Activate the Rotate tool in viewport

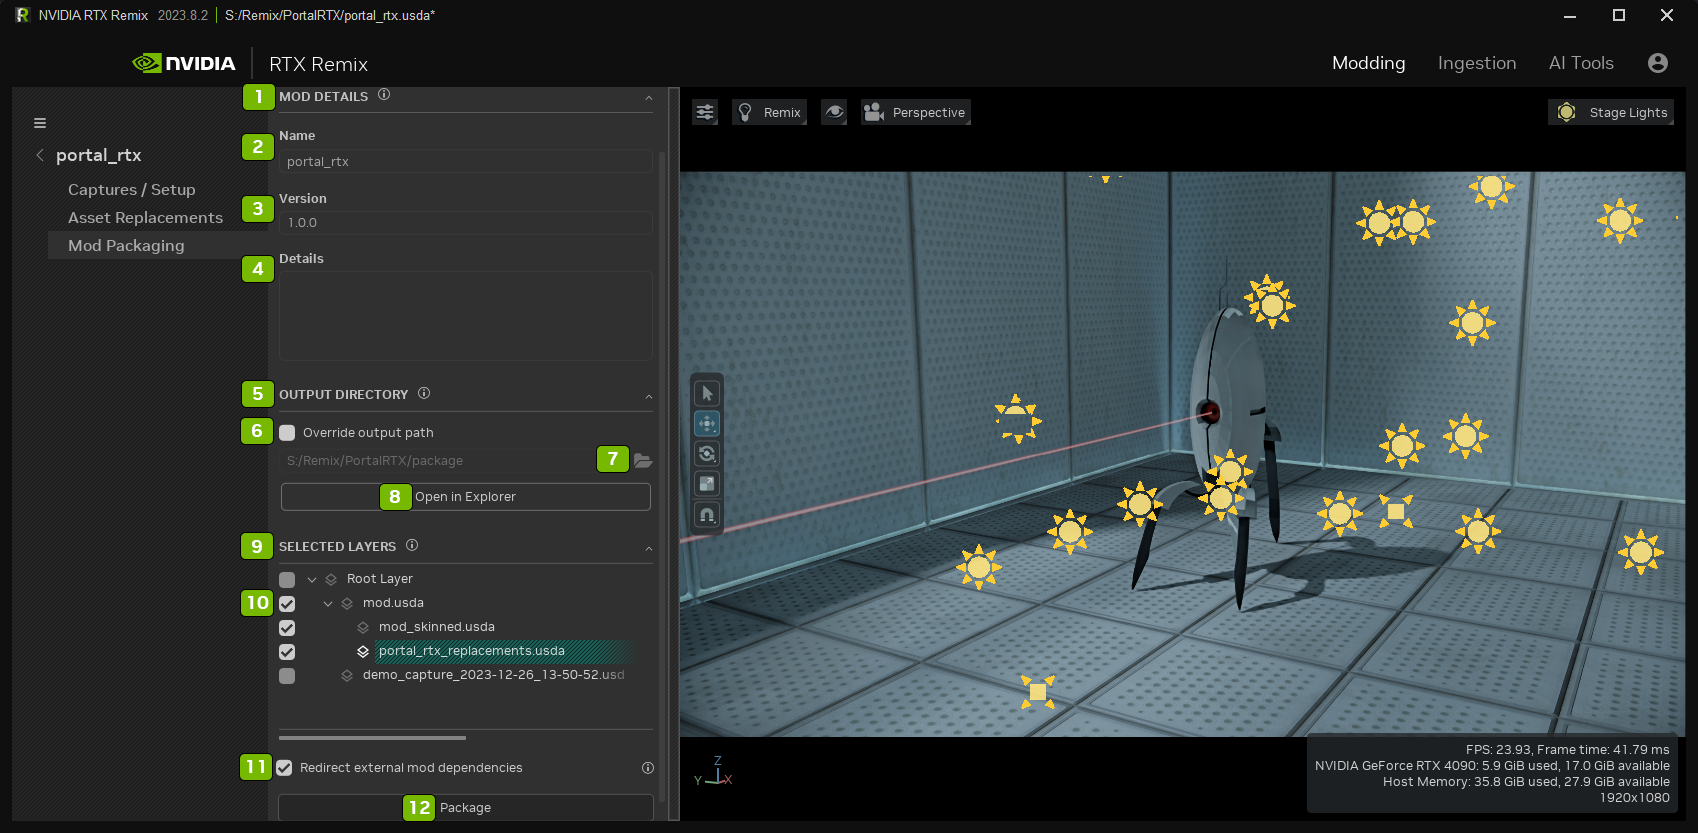coord(707,454)
